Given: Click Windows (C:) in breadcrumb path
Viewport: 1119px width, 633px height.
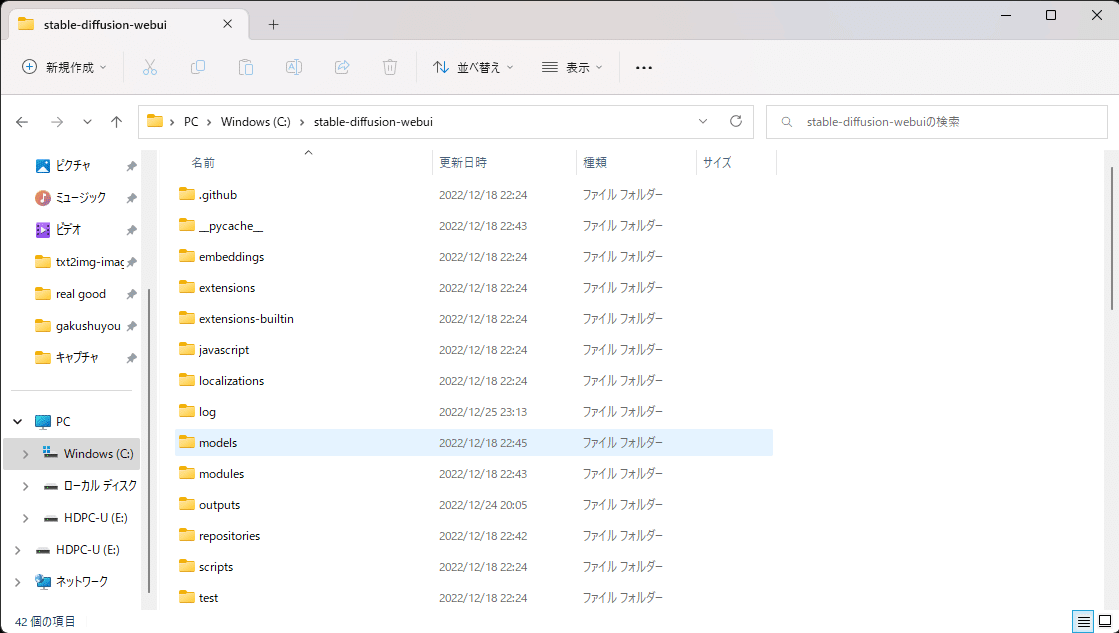Looking at the screenshot, I should tap(255, 122).
